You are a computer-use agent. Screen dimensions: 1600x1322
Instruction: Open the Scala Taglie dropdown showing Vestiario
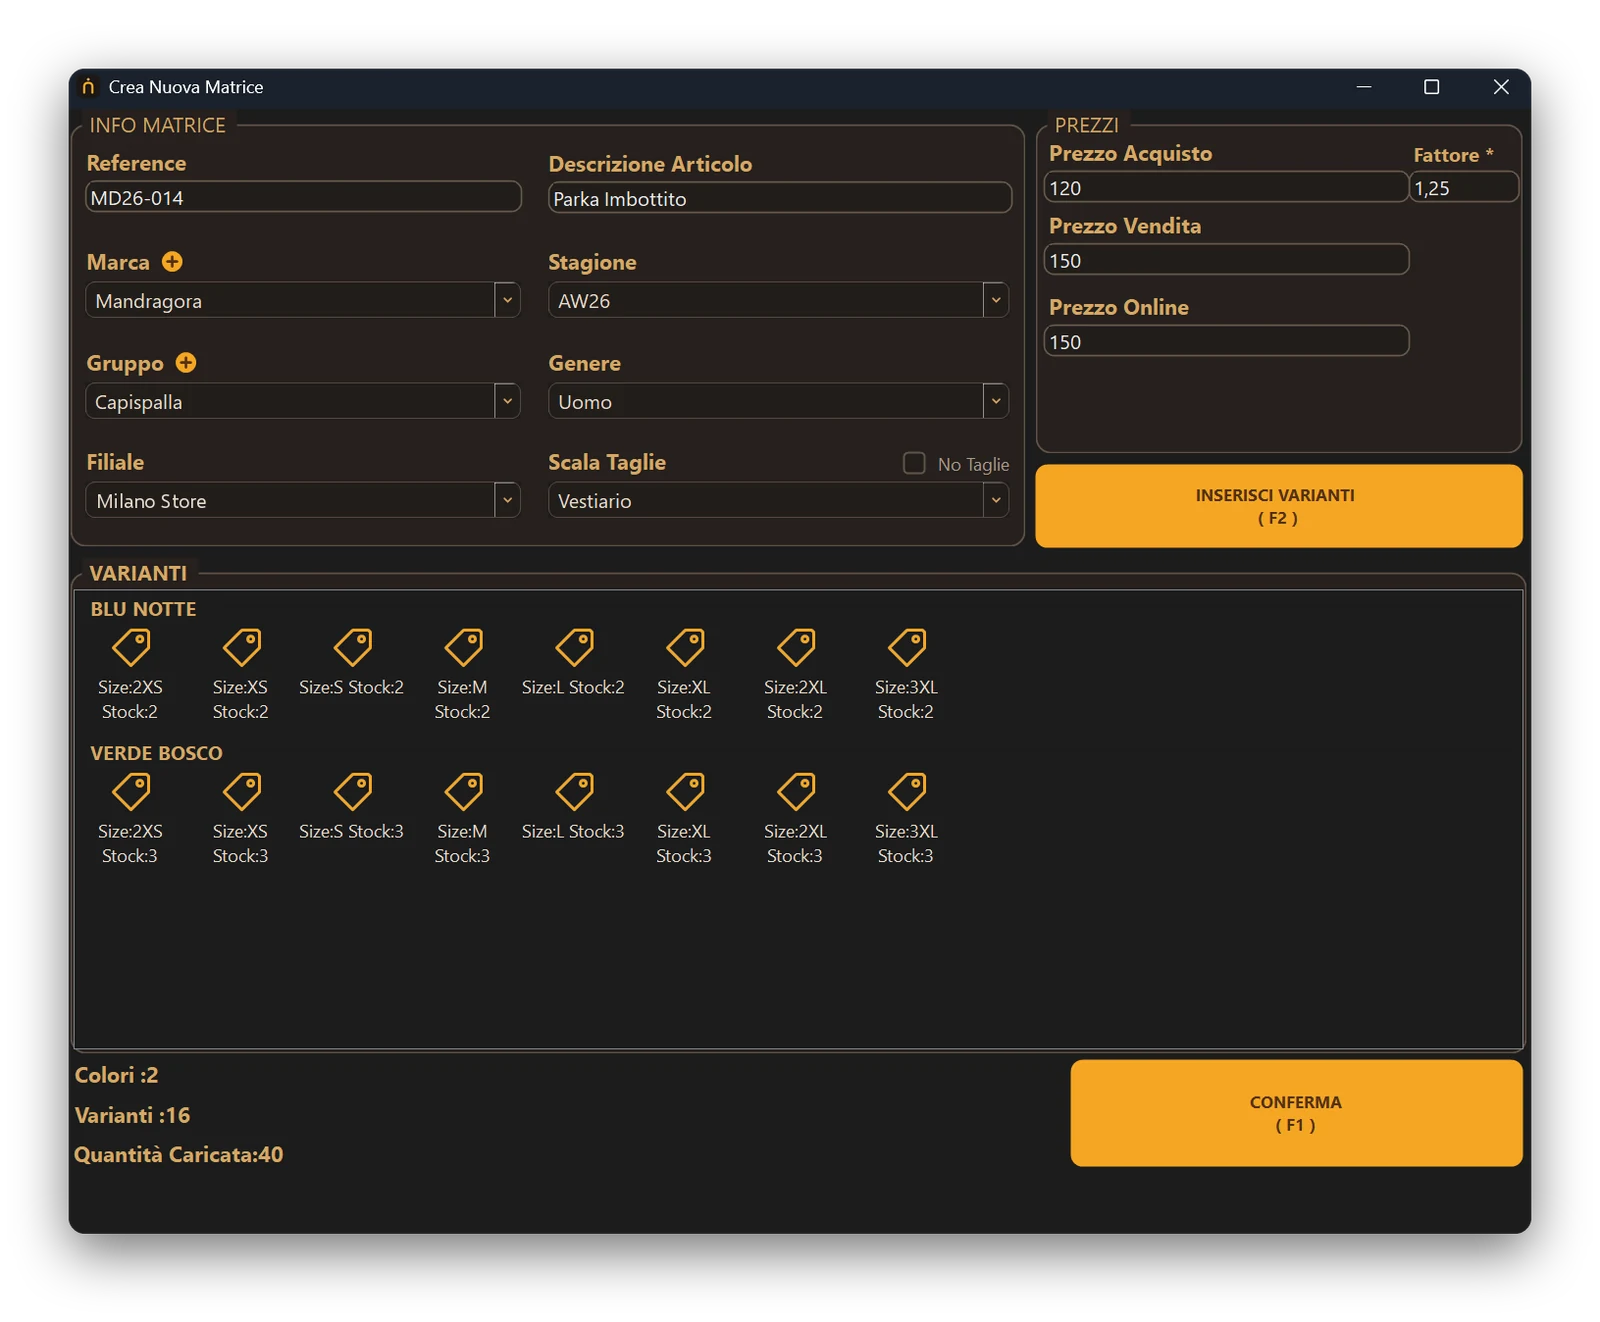tap(778, 500)
